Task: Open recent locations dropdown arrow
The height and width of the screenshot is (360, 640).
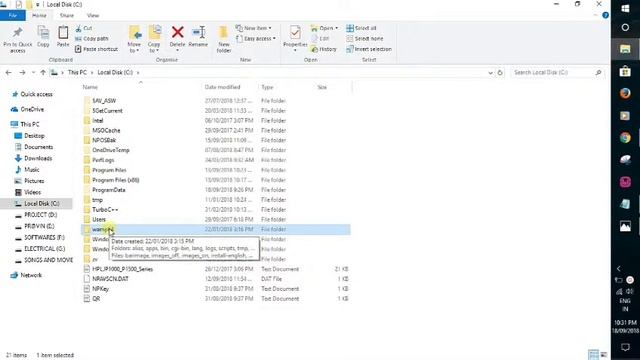Action: tap(33, 73)
